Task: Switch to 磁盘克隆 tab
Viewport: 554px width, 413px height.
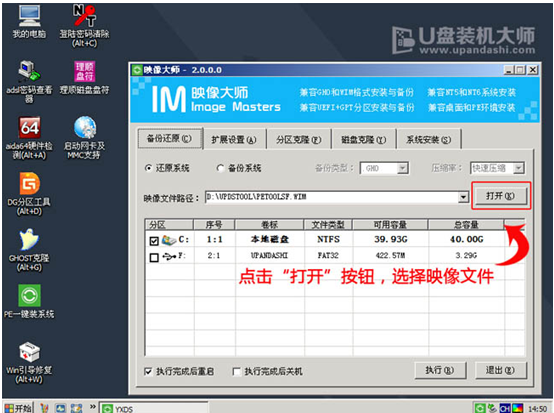Action: tap(364, 140)
